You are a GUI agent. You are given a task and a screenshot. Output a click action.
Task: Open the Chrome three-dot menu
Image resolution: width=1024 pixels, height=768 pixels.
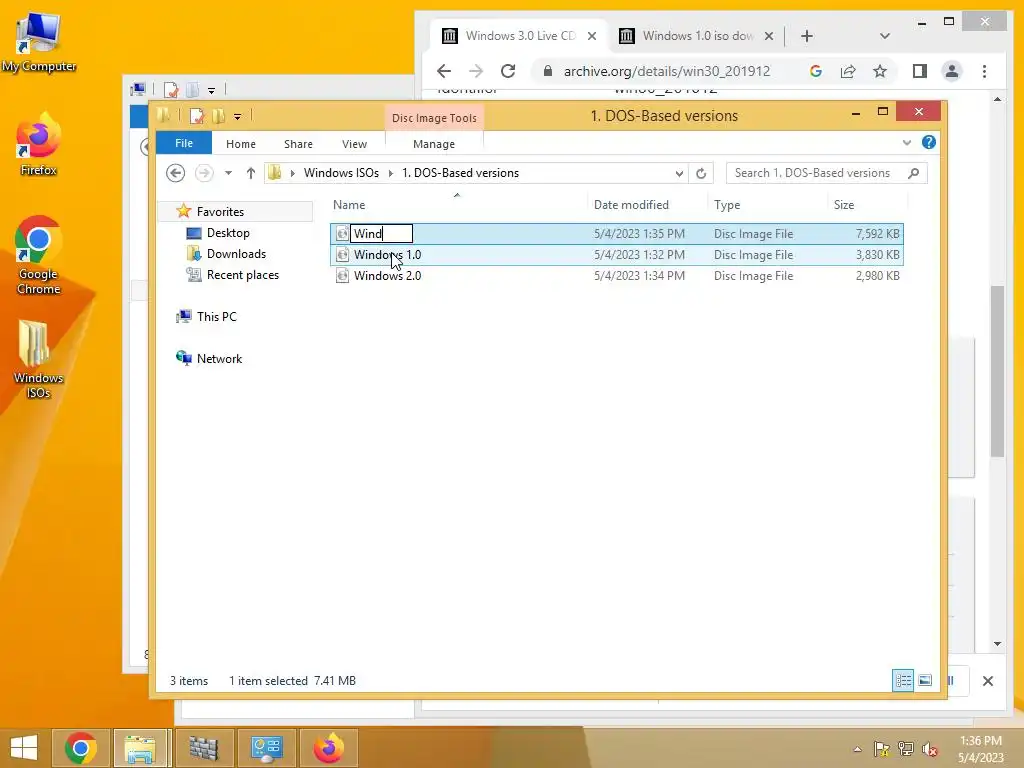984,71
